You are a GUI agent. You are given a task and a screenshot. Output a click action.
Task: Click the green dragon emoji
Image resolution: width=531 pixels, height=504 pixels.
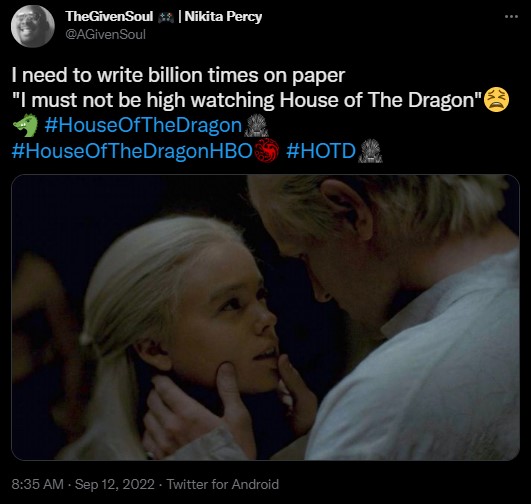[26, 125]
